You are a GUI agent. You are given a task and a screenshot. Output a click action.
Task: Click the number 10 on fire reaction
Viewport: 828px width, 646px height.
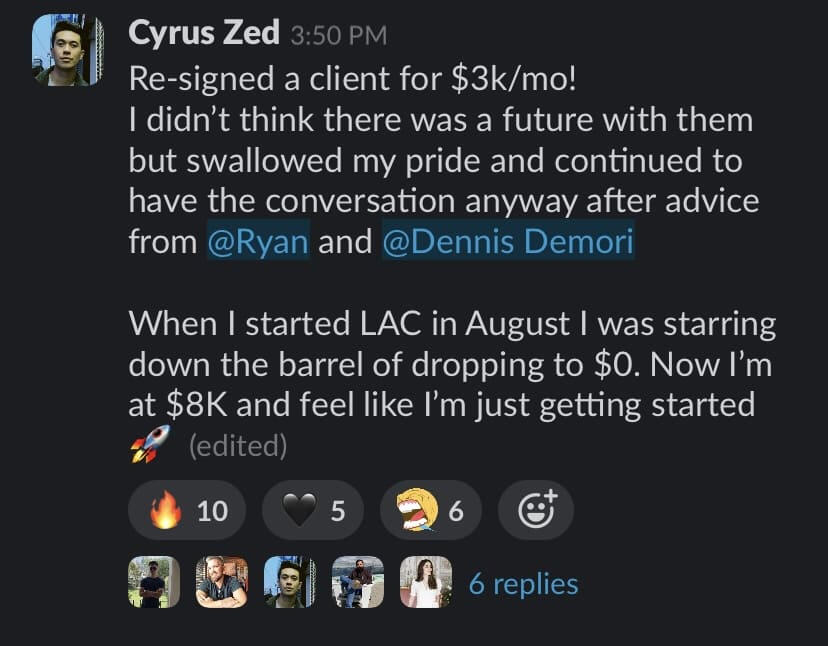click(212, 511)
